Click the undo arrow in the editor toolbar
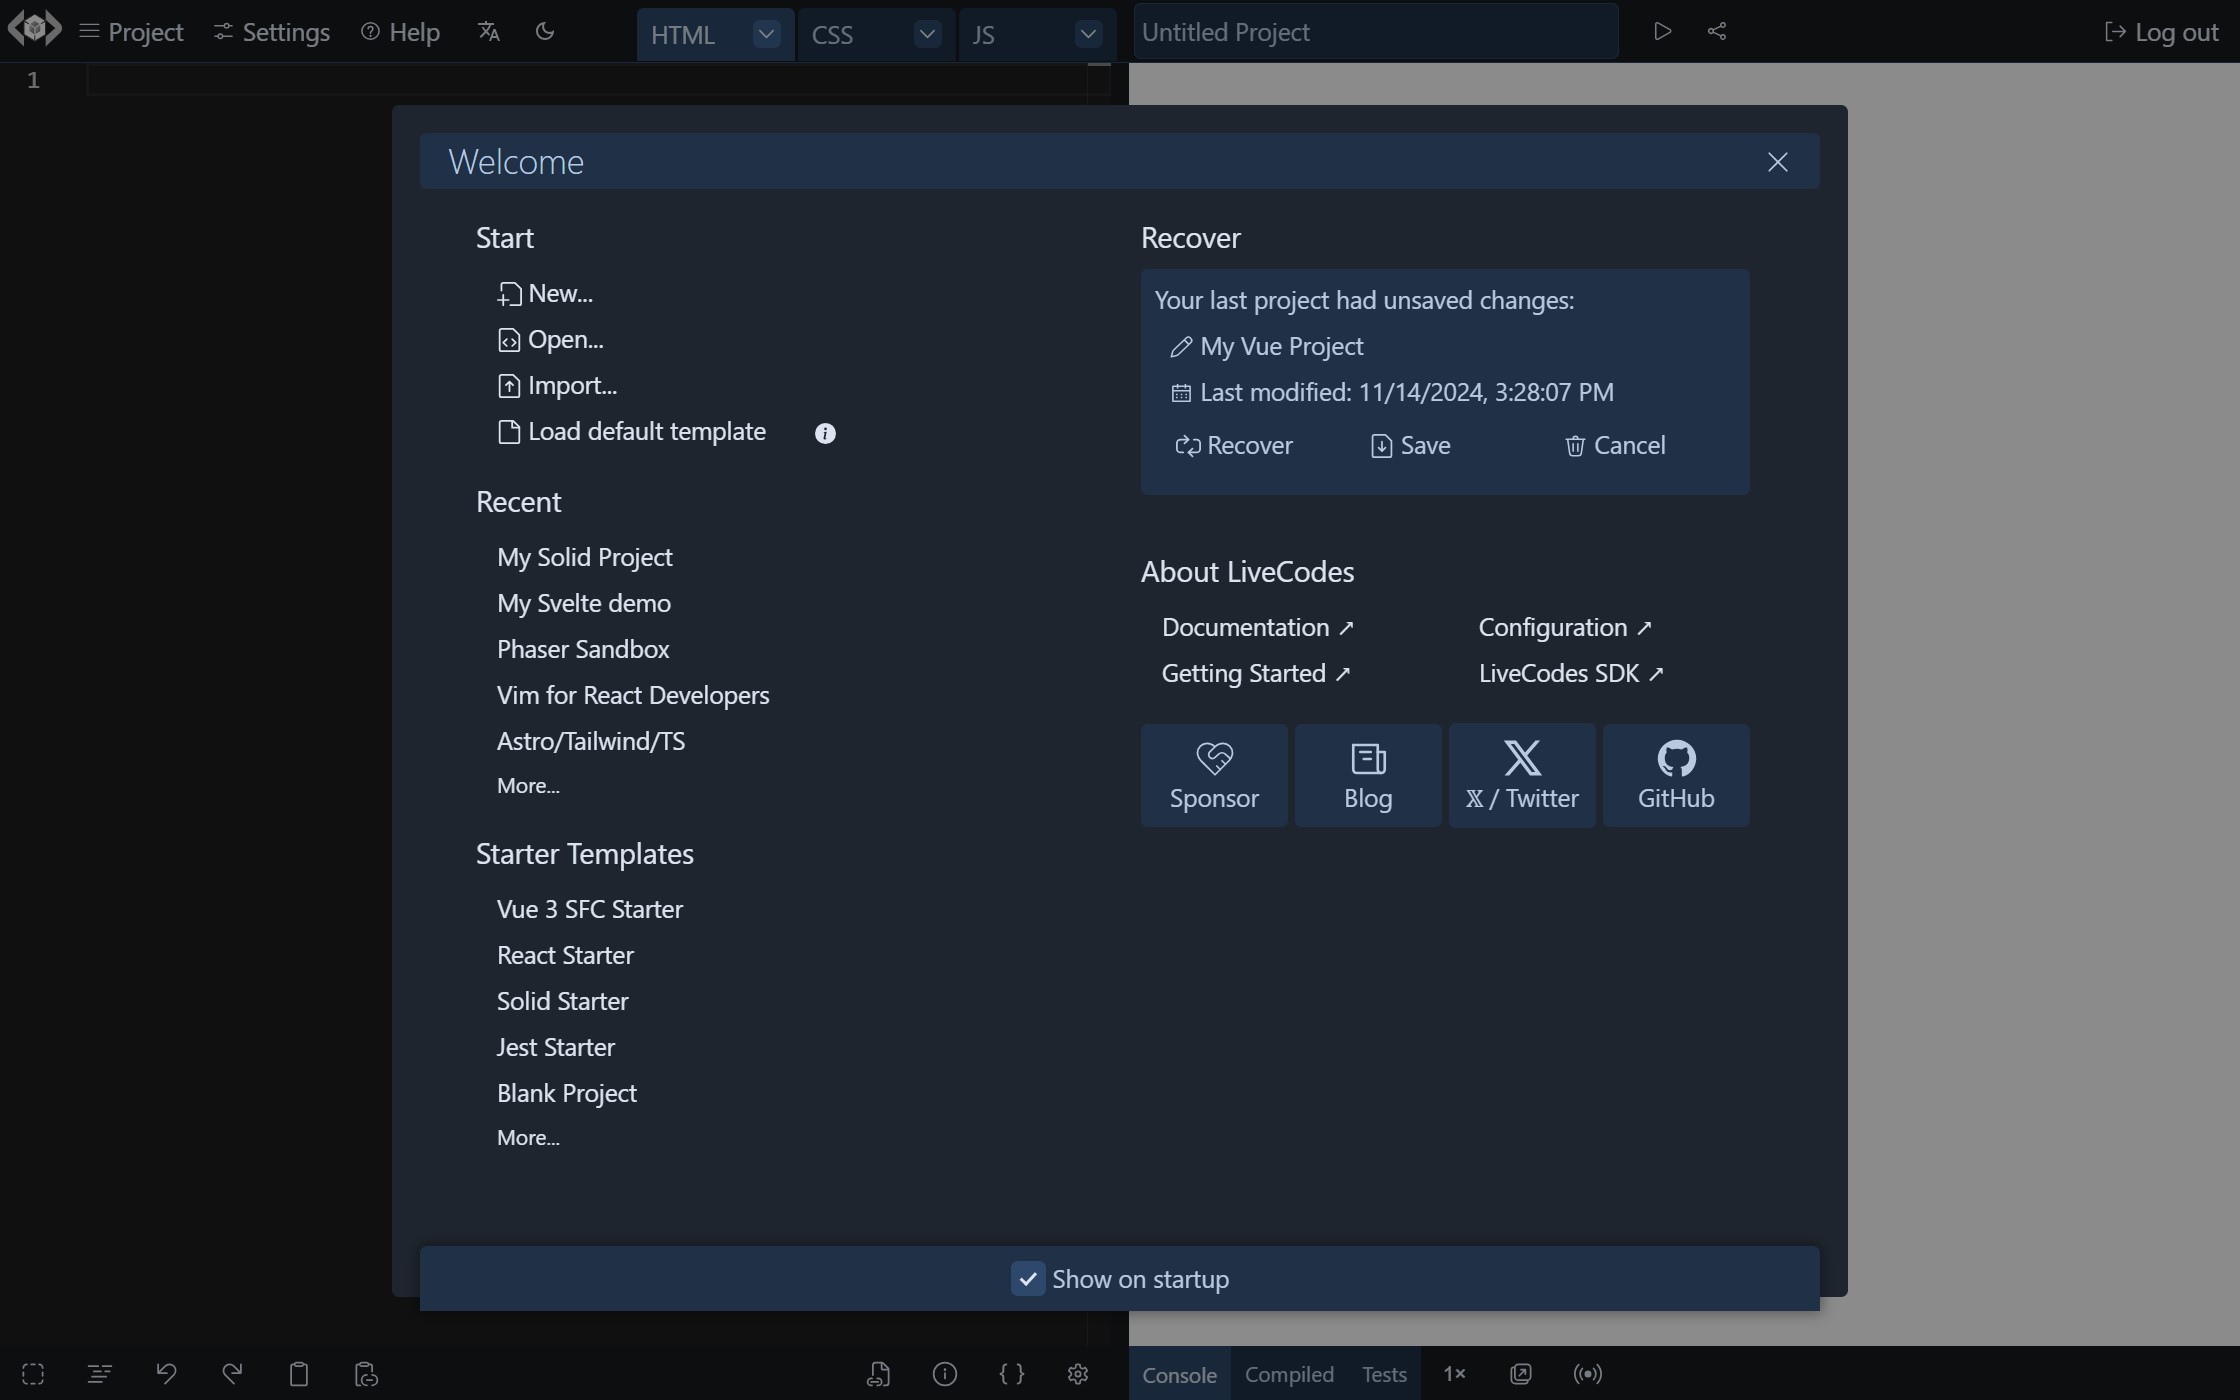The image size is (2240, 1400). coord(166,1374)
